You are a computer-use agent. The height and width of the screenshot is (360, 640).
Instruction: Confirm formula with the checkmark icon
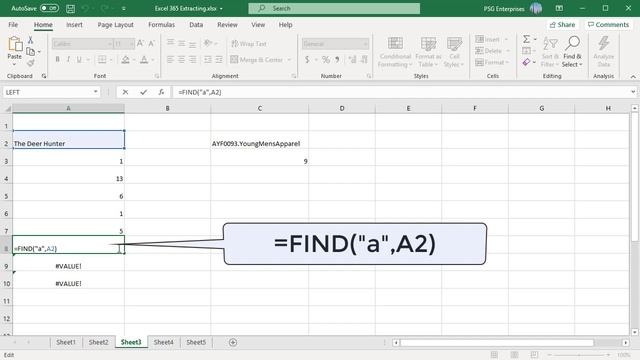point(143,92)
